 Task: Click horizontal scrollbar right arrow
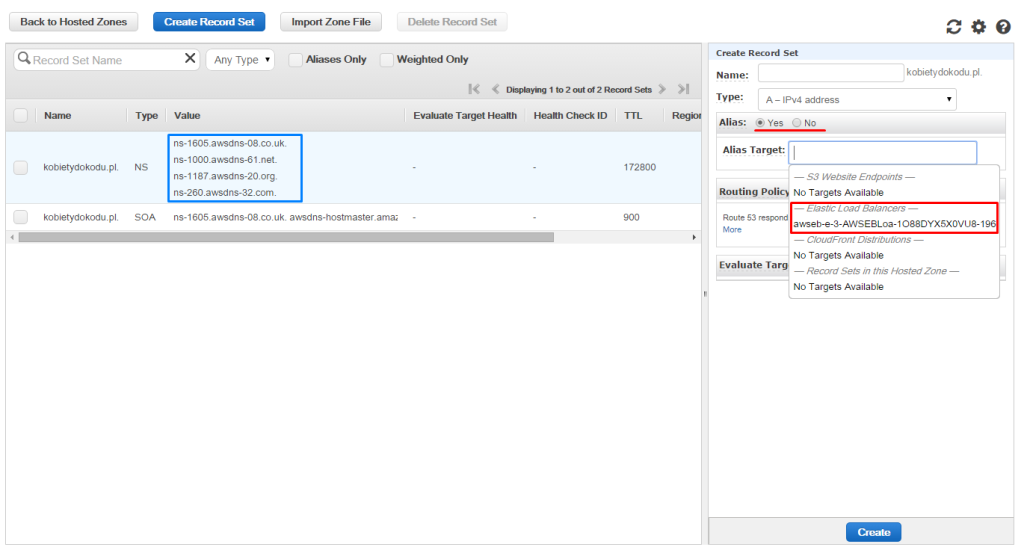click(694, 237)
